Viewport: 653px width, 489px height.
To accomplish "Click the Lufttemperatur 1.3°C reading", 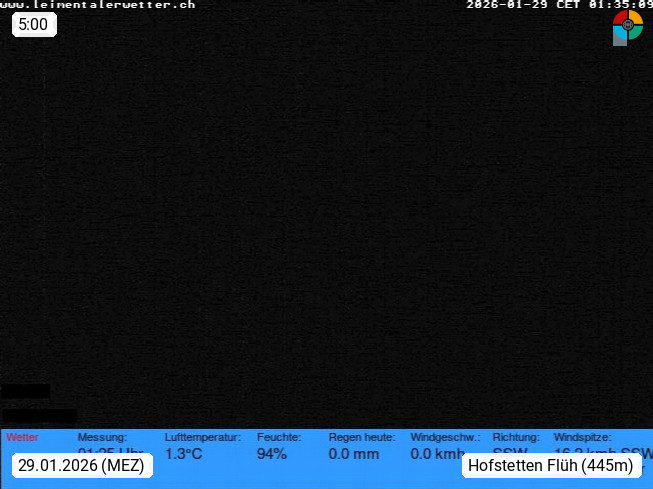I will [x=183, y=454].
